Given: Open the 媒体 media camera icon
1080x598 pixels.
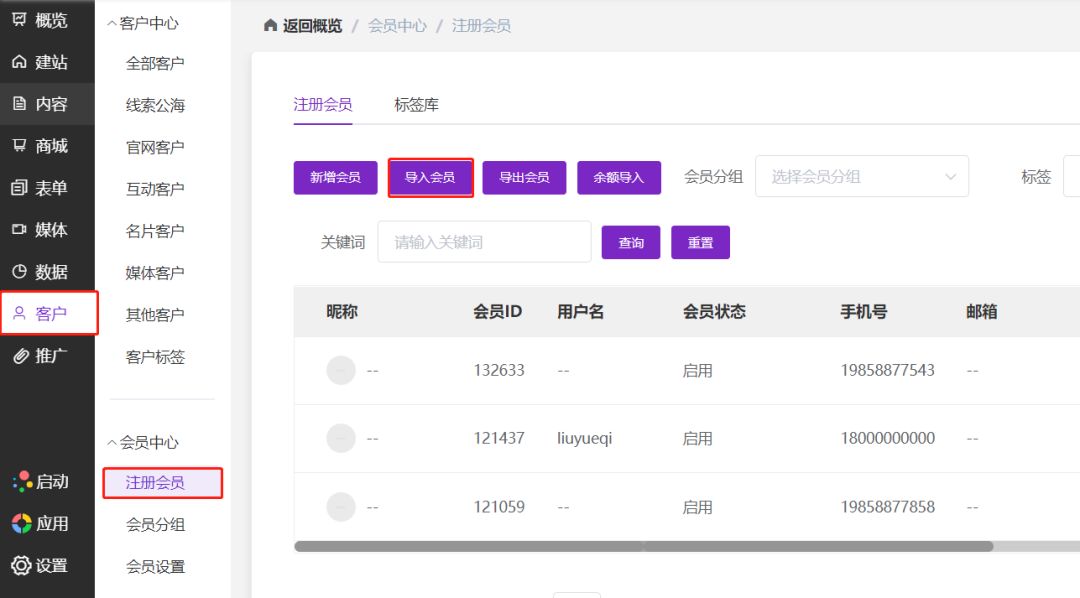Looking at the screenshot, I should [x=19, y=230].
